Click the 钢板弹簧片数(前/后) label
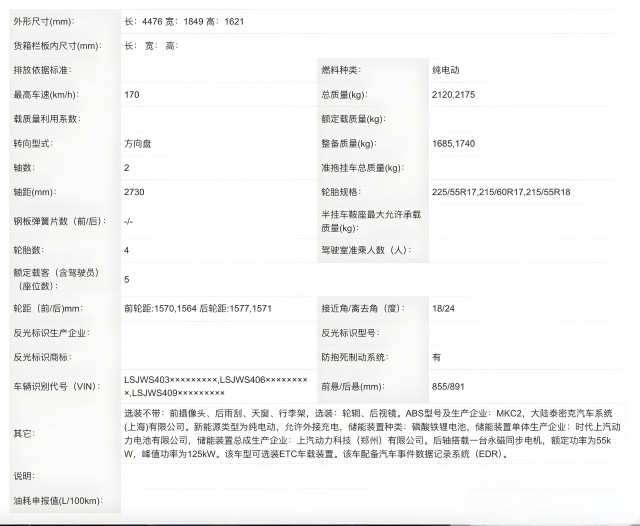The height and width of the screenshot is (526, 640). pos(60,221)
